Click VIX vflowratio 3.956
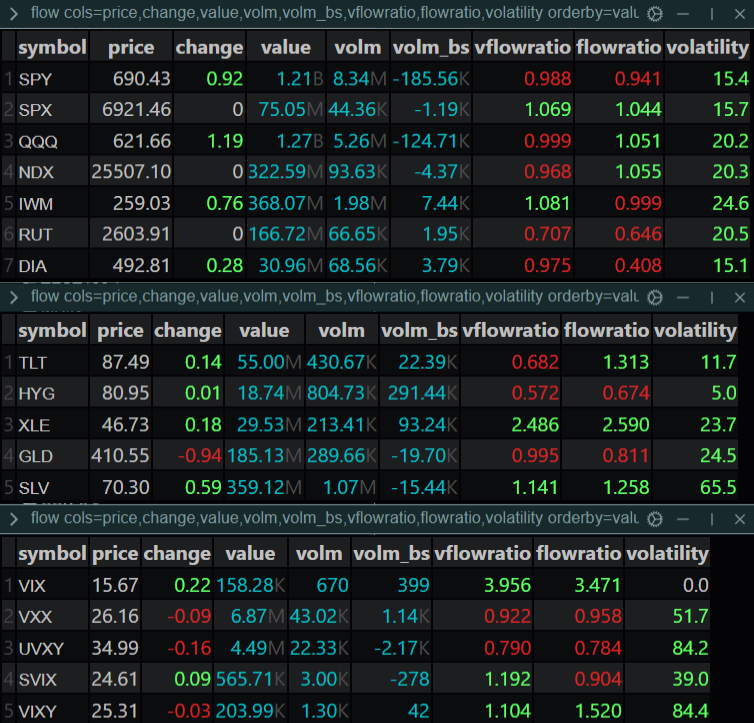Image resolution: width=754 pixels, height=723 pixels. (507, 585)
